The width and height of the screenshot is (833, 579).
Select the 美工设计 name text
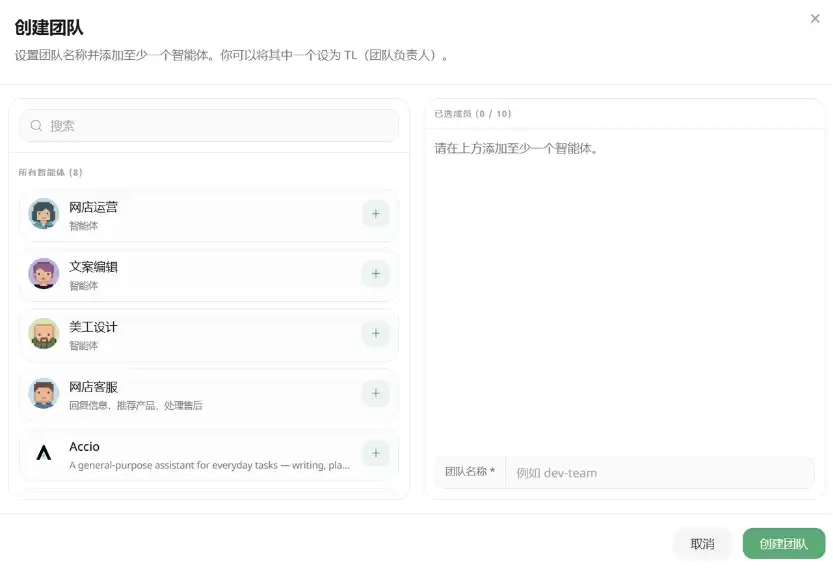94,327
